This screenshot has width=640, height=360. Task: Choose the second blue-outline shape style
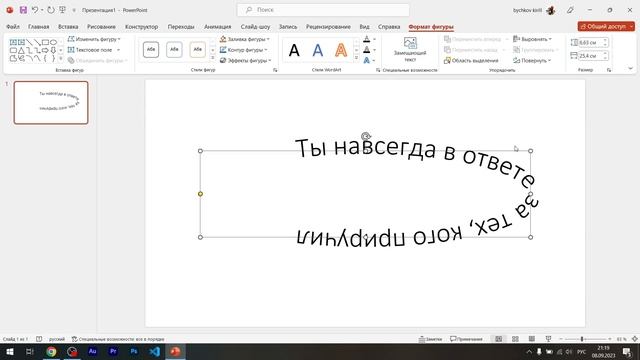pyautogui.click(x=174, y=49)
